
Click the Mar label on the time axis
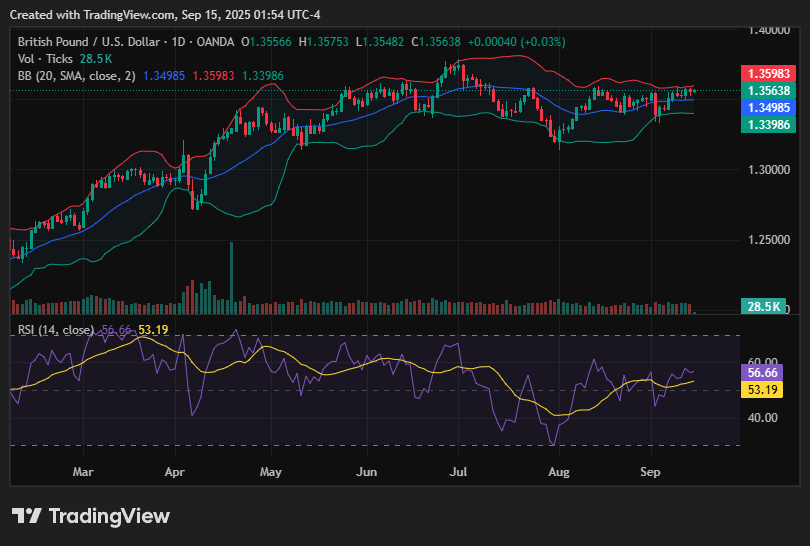click(x=83, y=472)
